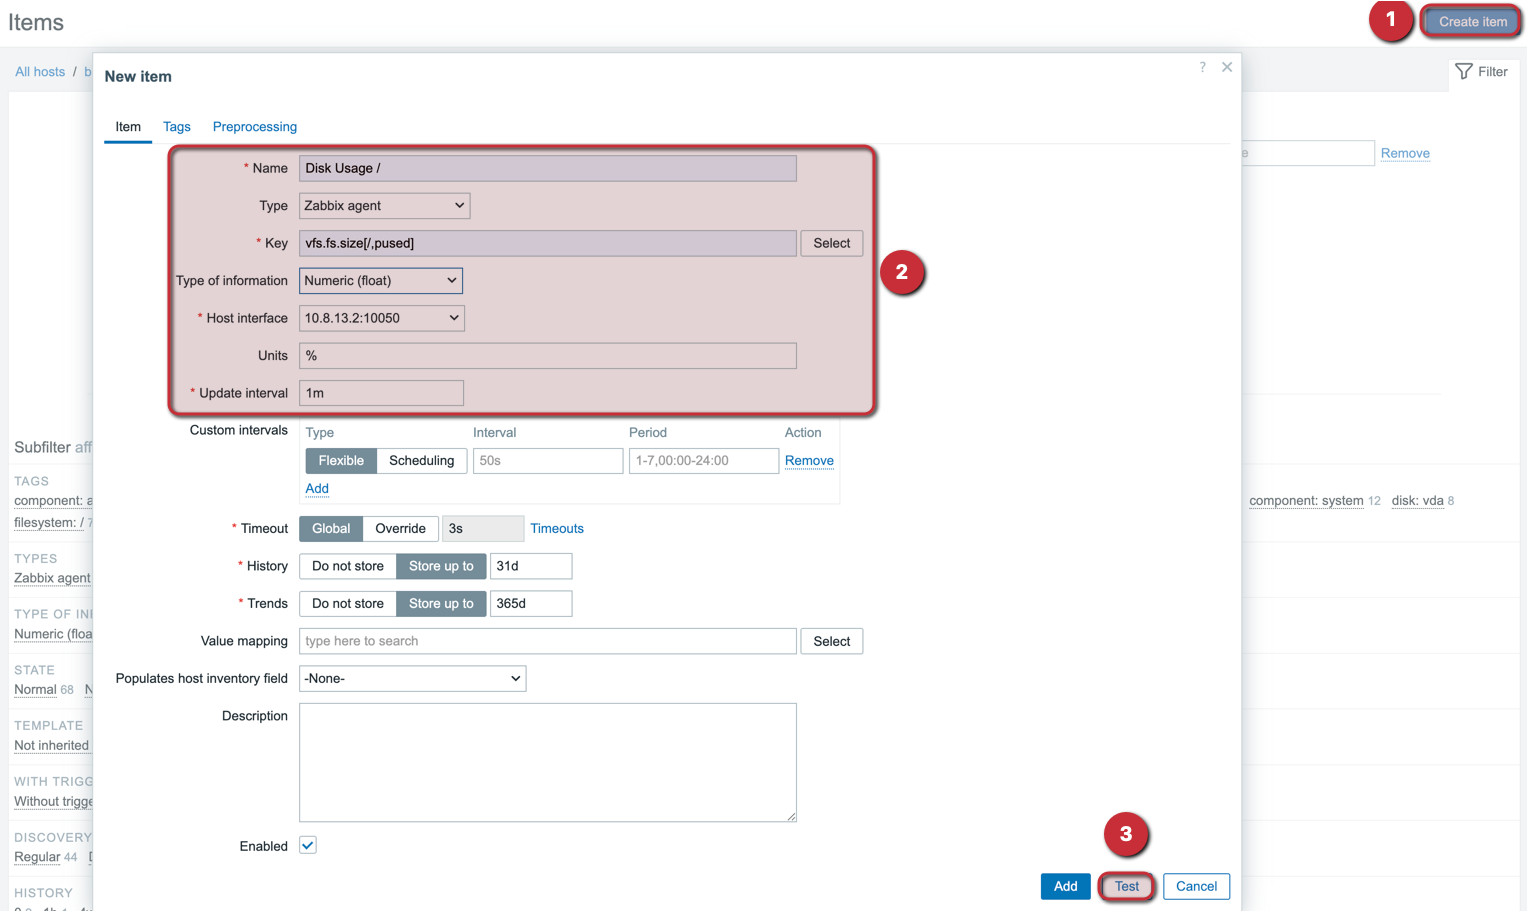Click the Update interval field
Viewport: 1527px width, 911px height.
381,393
